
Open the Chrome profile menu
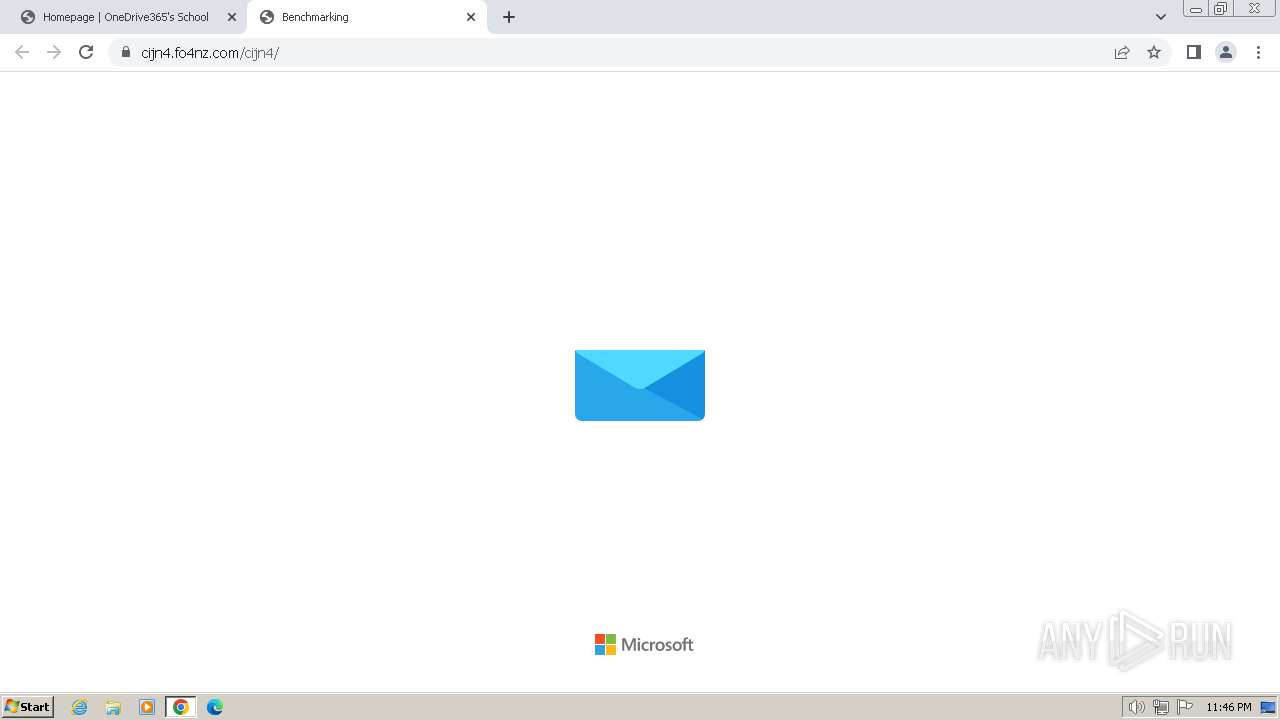[1226, 52]
